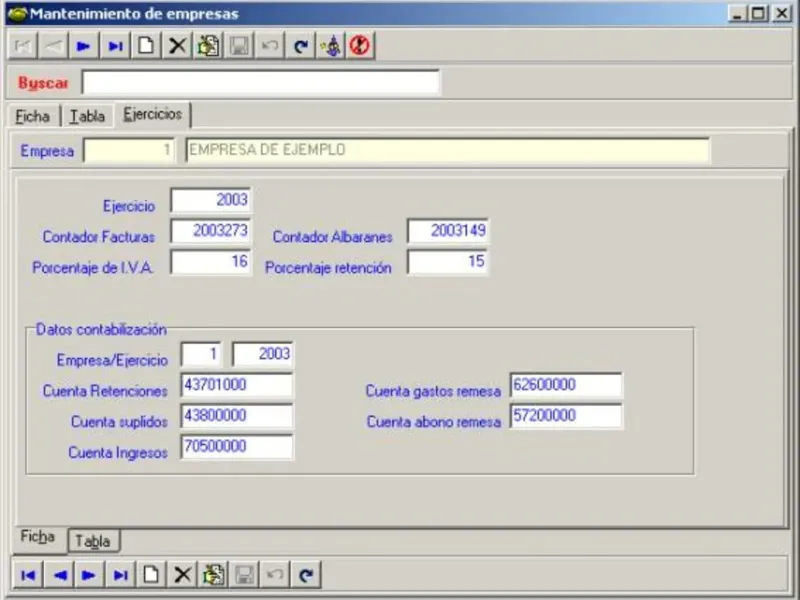Click the Ejercicio field showing 2003
Screen dimensions: 800x600
click(x=211, y=200)
